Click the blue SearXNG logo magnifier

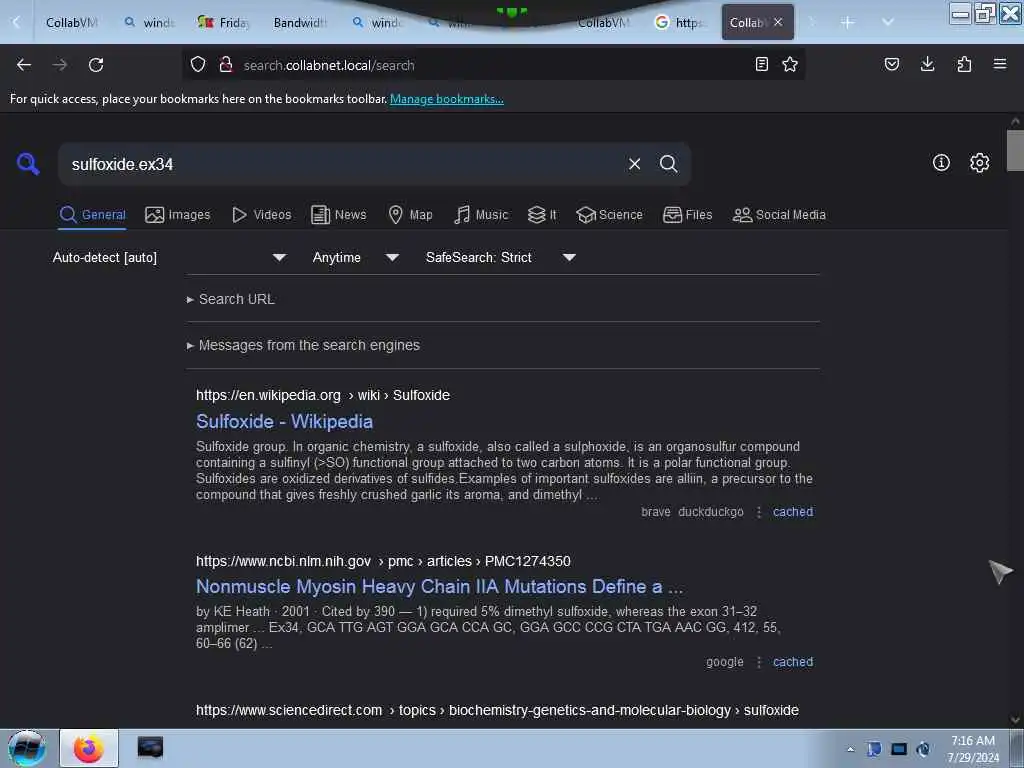[28, 163]
